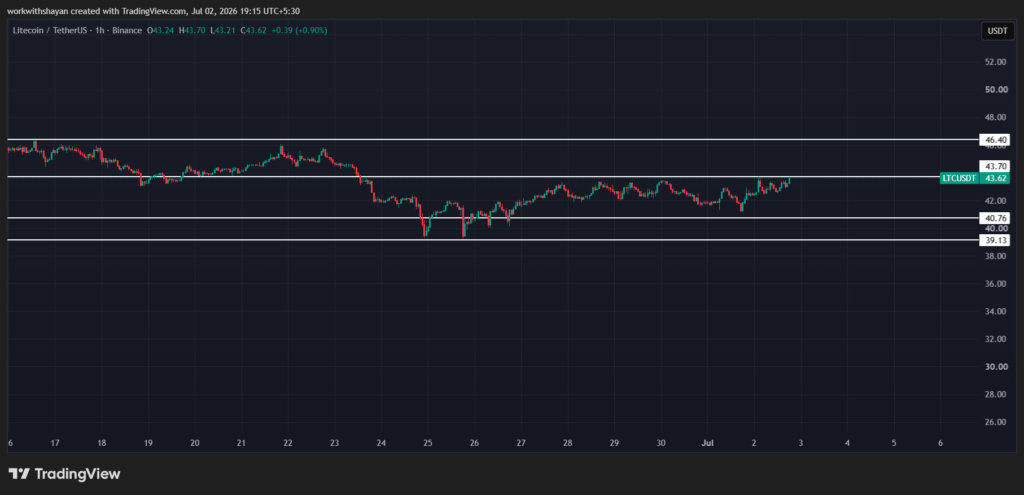Click date 20 on the time axis
The width and height of the screenshot is (1024, 495).
point(195,443)
